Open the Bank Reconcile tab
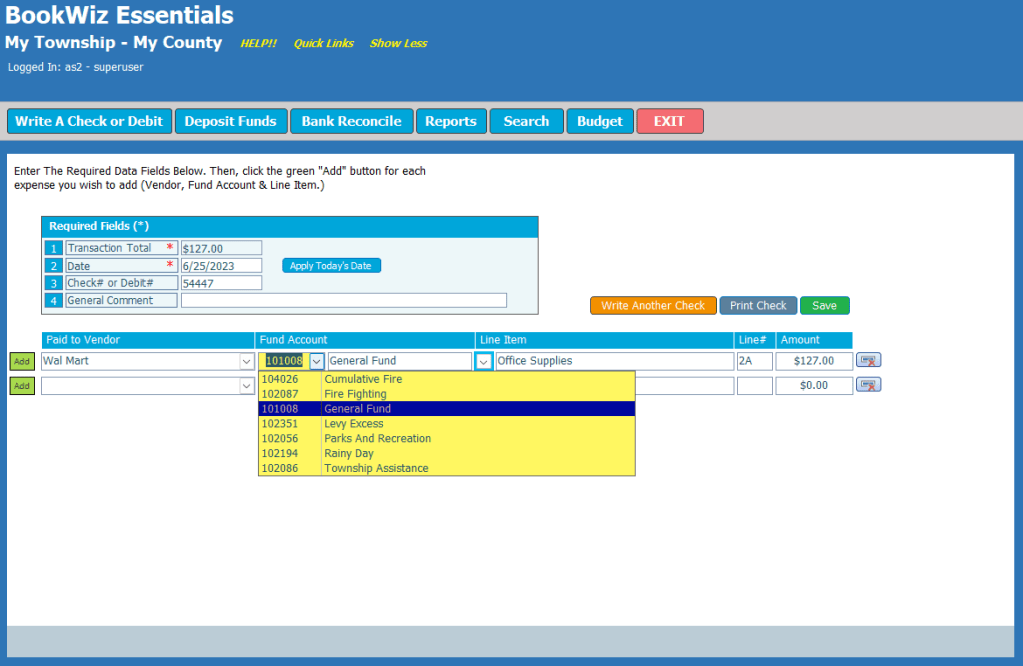The image size is (1023, 666). point(351,121)
